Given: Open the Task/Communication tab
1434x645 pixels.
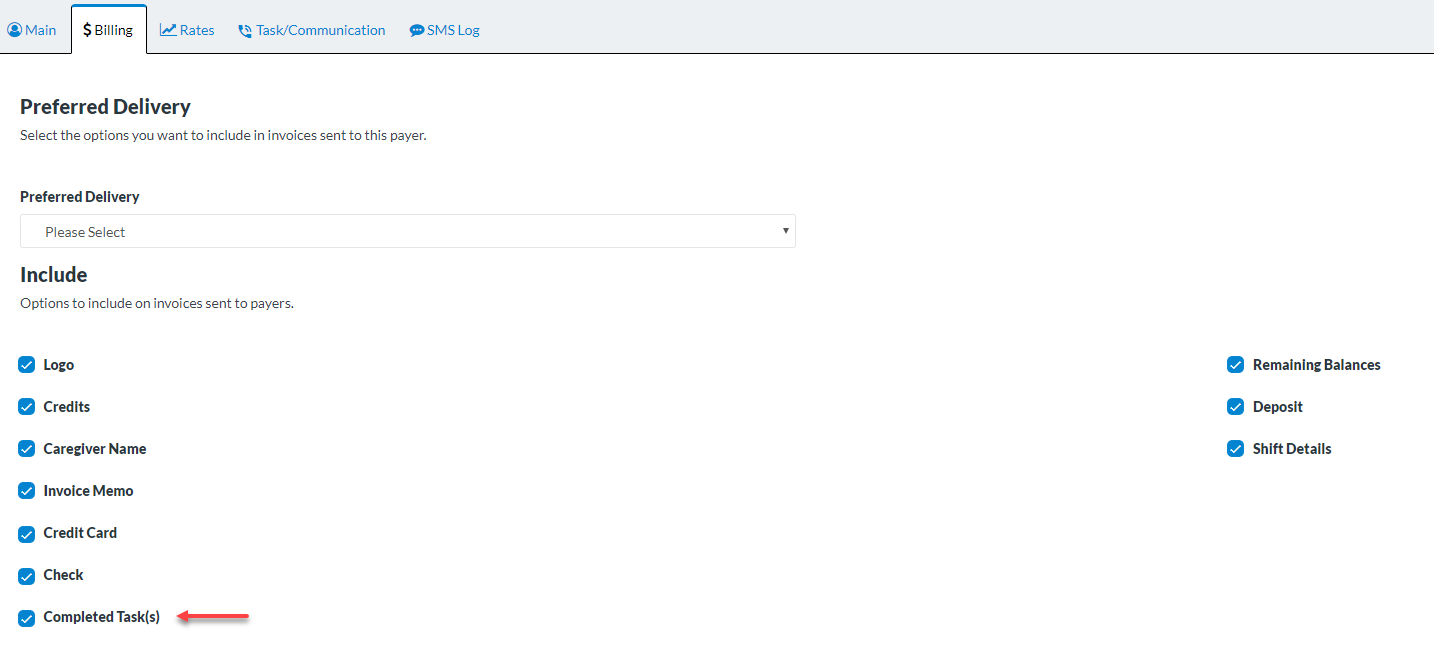Looking at the screenshot, I should (x=311, y=30).
